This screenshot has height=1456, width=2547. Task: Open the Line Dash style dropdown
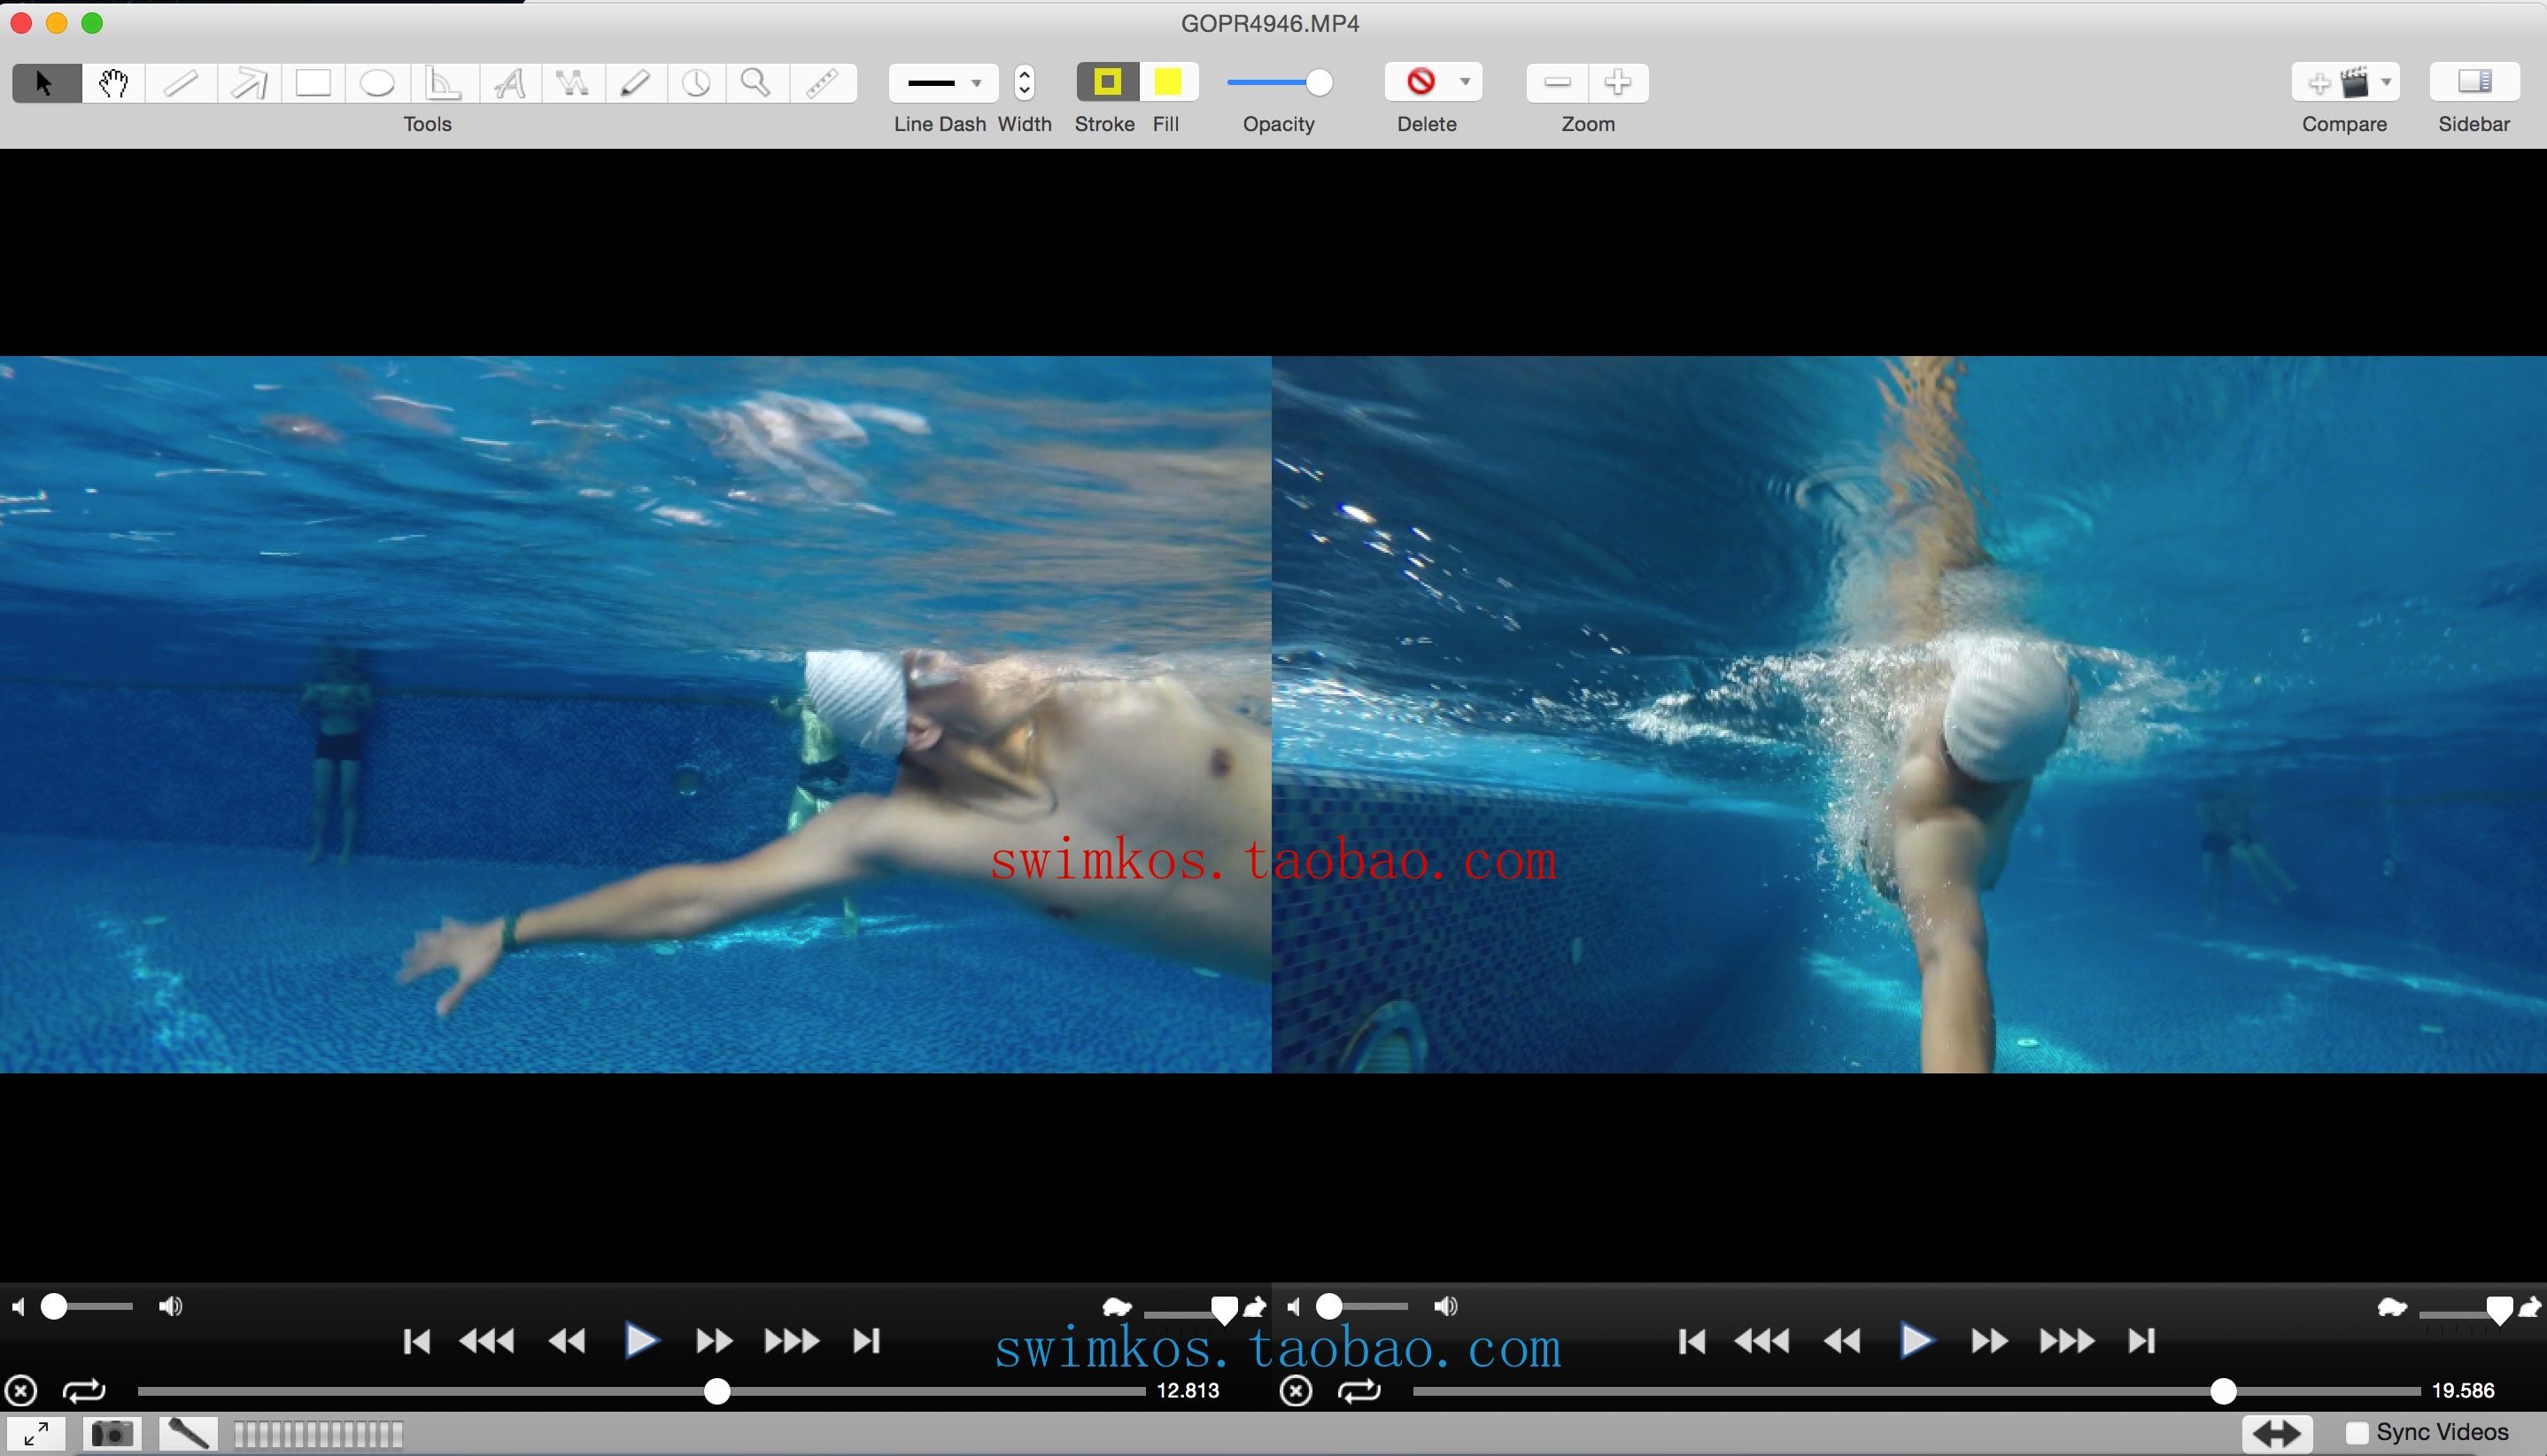tap(943, 83)
